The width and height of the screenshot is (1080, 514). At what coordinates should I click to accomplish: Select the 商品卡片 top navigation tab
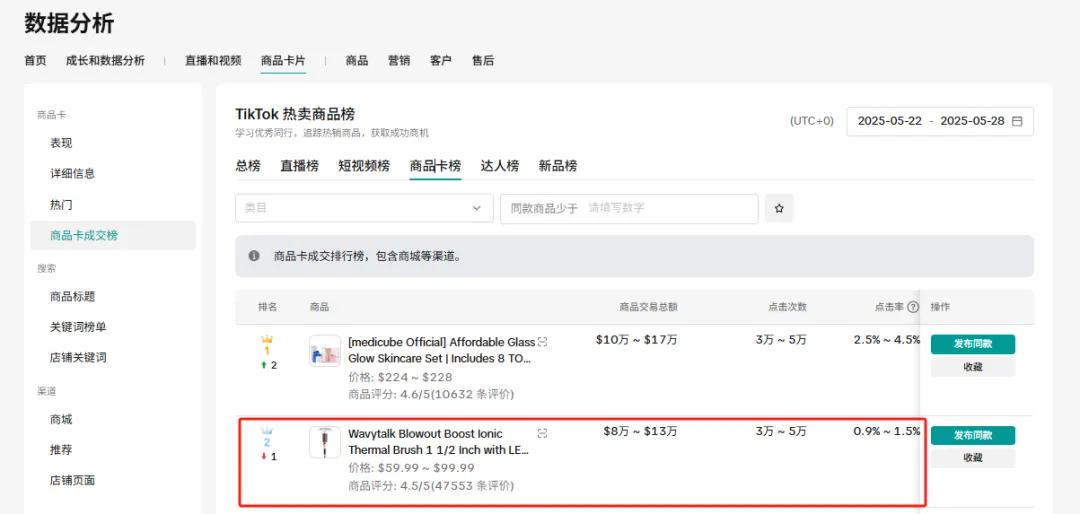point(283,61)
